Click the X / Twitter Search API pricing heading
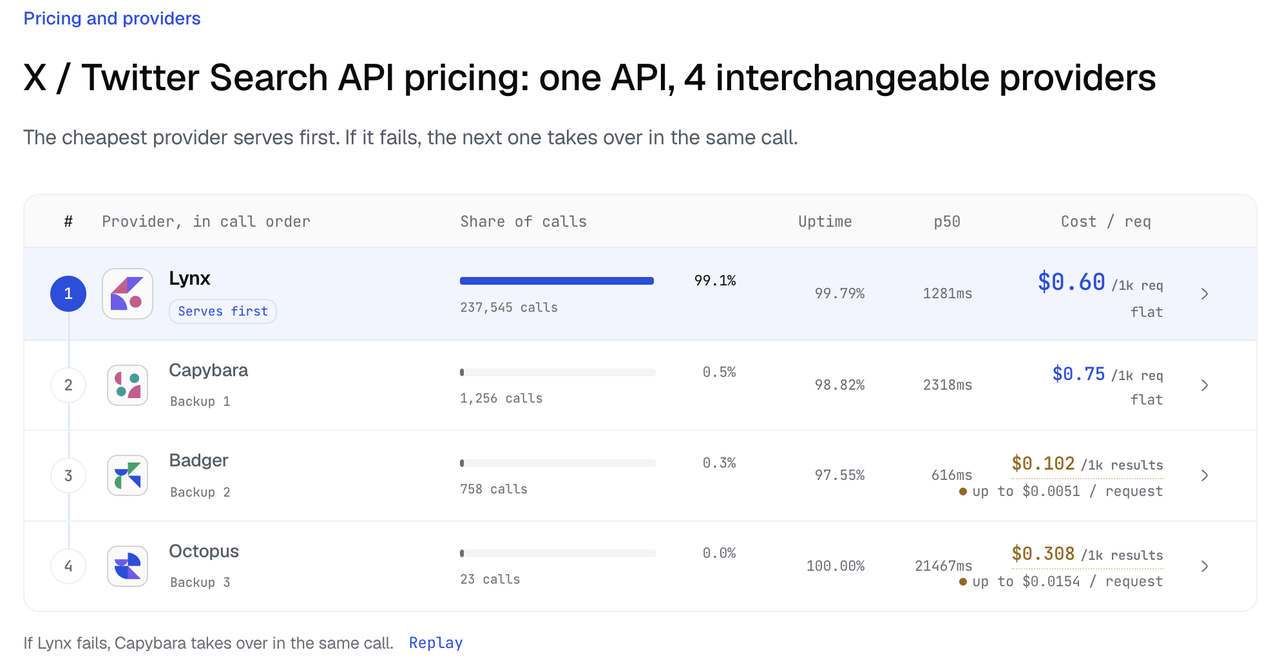This screenshot has width=1280, height=659. tap(590, 78)
